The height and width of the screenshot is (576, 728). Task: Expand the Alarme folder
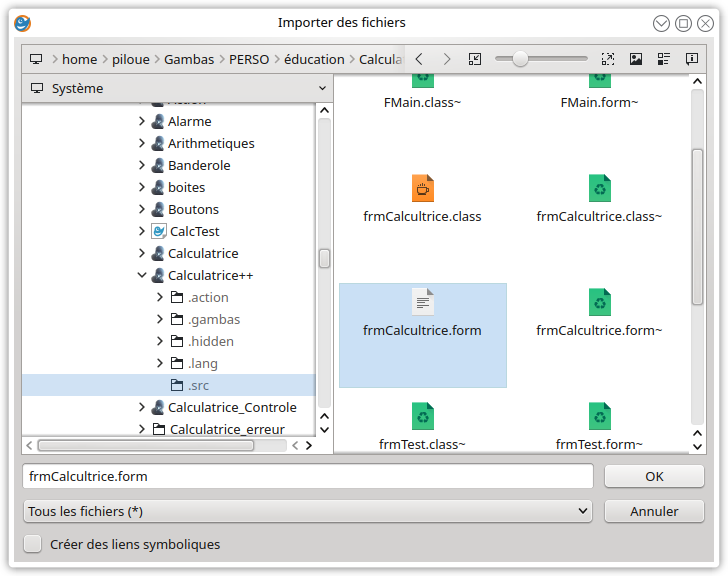pyautogui.click(x=142, y=121)
